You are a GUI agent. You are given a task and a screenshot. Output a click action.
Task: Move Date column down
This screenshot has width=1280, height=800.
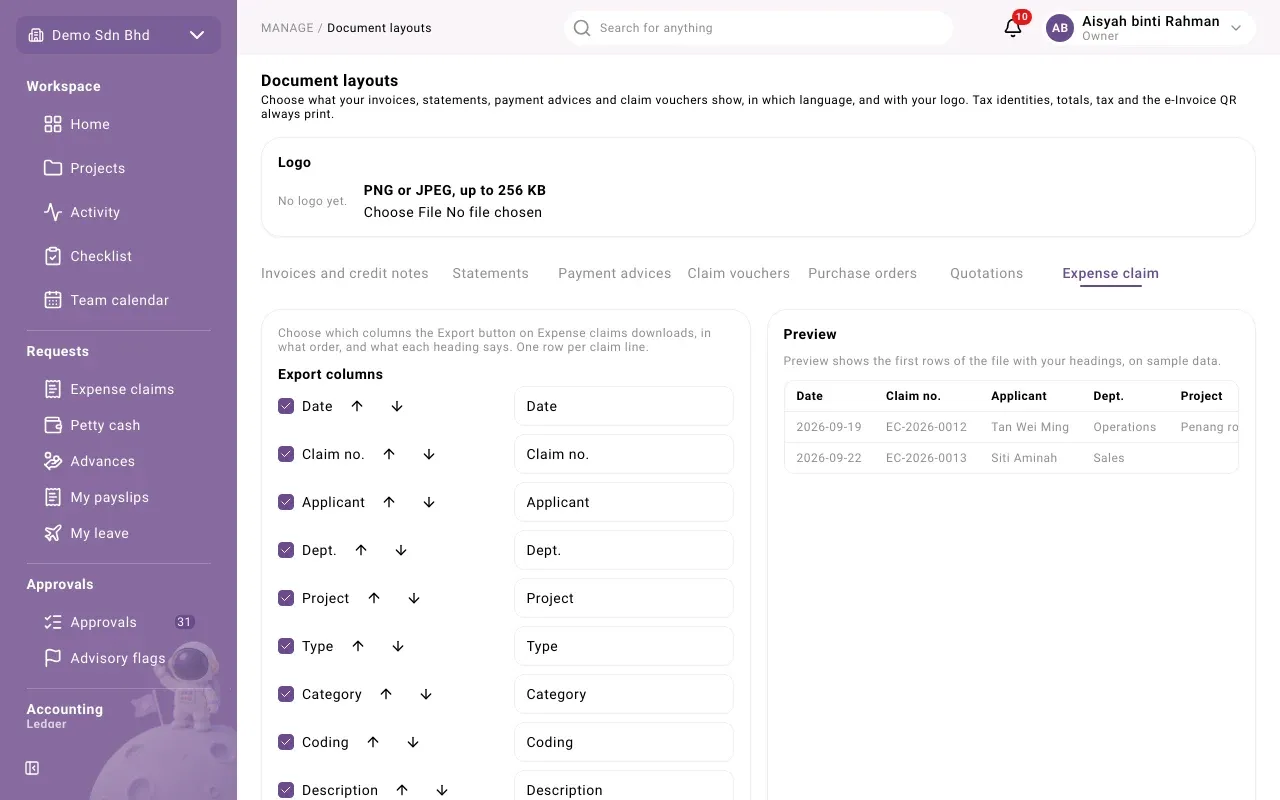click(x=397, y=406)
